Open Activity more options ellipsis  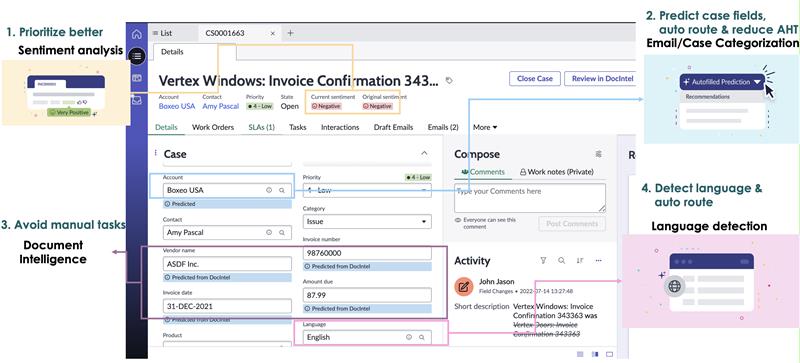click(598, 260)
